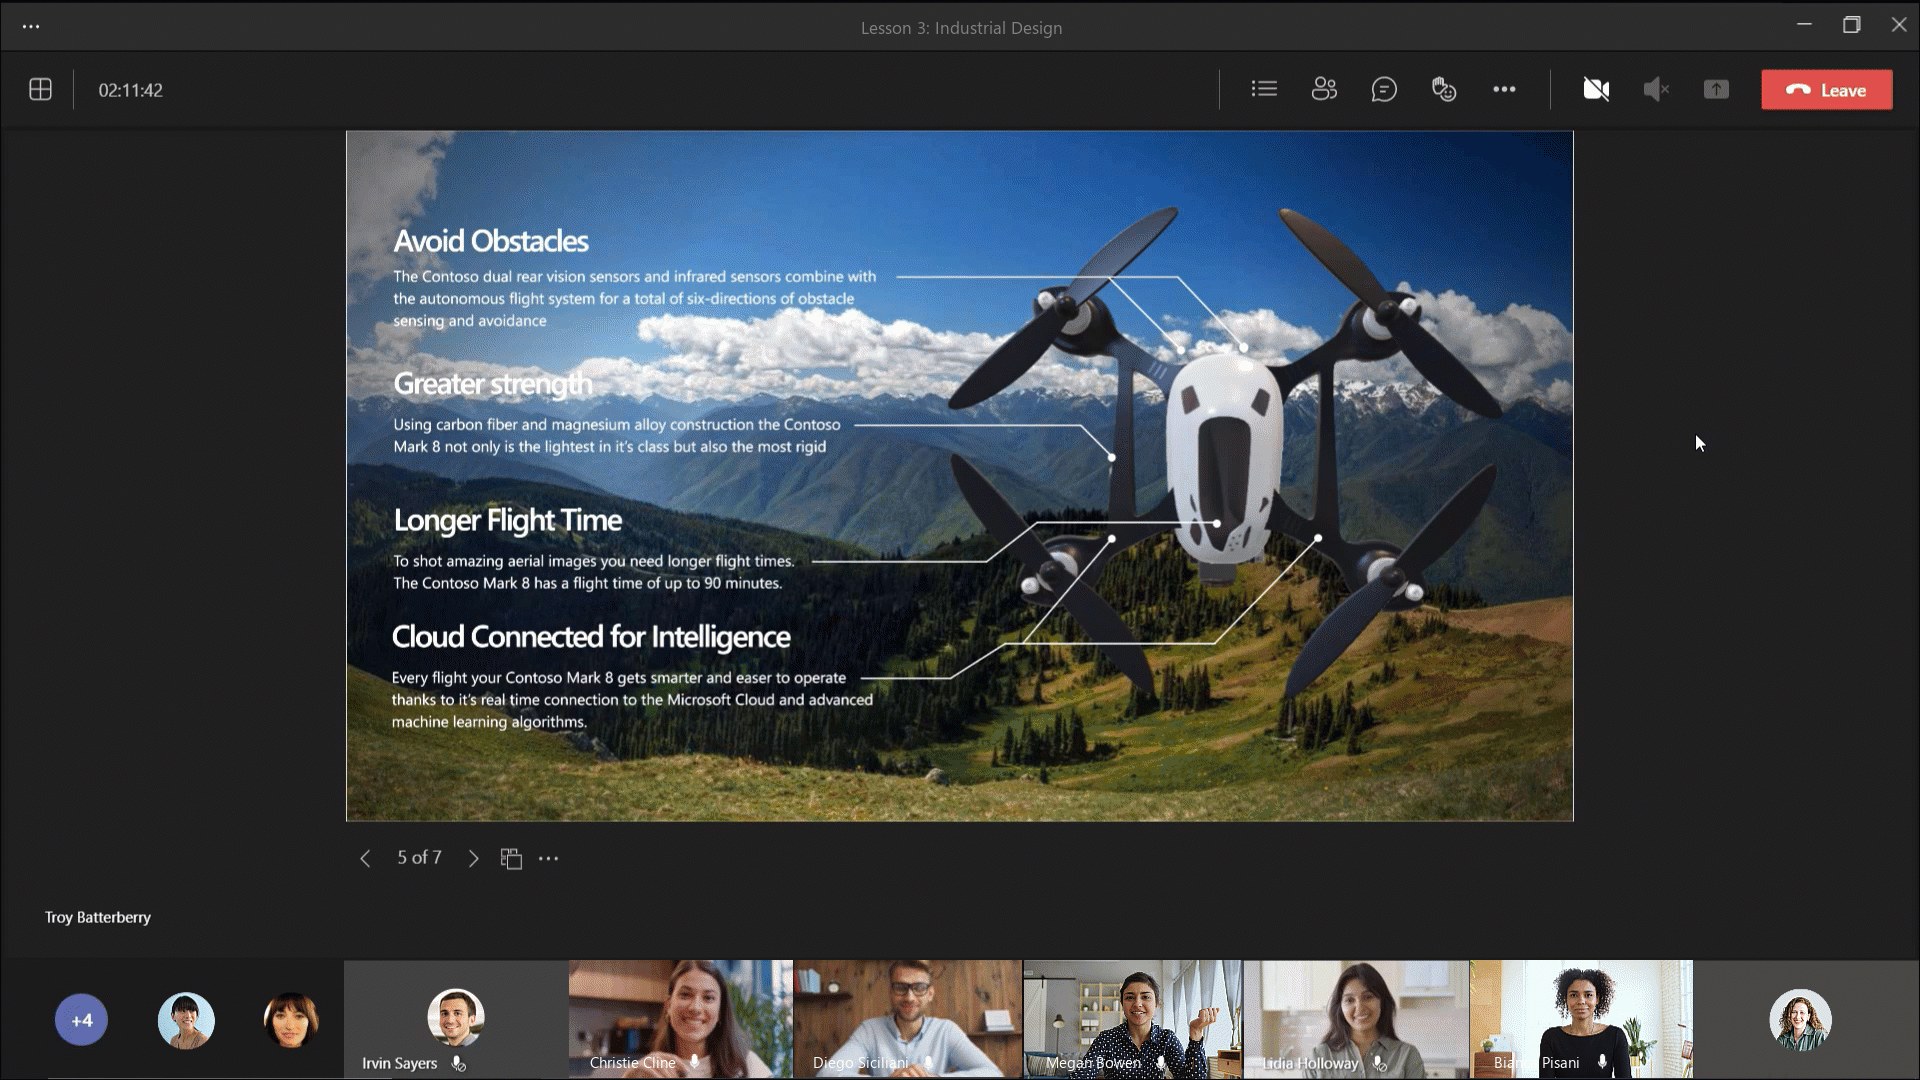
Task: Select Megan Bowen's video tile
Action: [1132, 1018]
